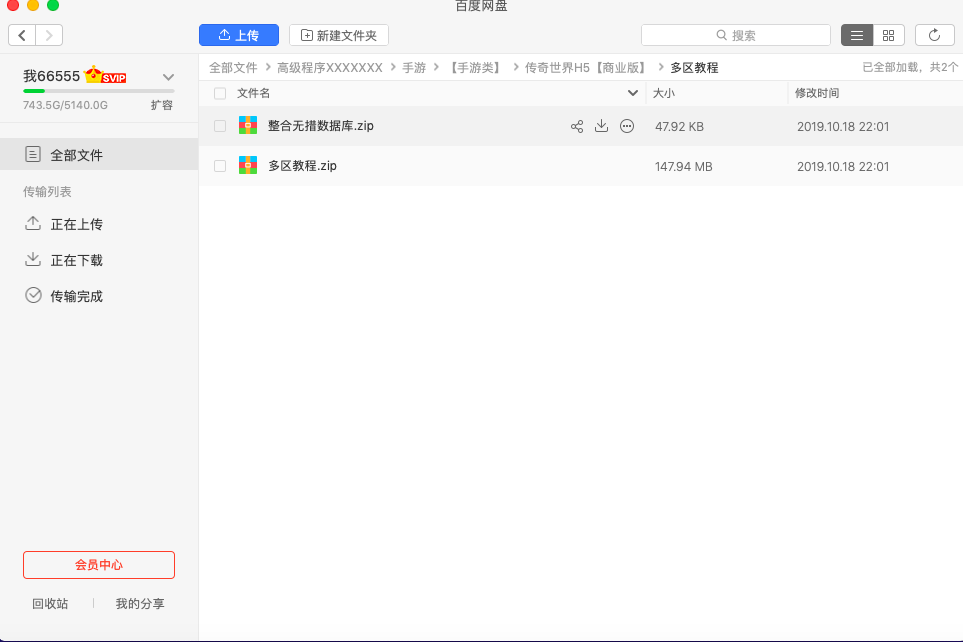Screen dimensions: 963x642
Task: Click the zip icon of 多区教程.zip
Action: tap(248, 165)
